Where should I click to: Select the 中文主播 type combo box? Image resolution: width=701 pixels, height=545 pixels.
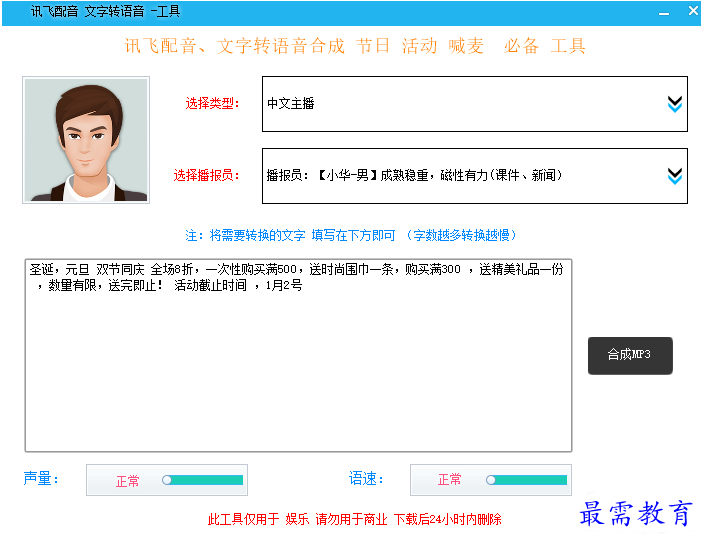[x=474, y=104]
